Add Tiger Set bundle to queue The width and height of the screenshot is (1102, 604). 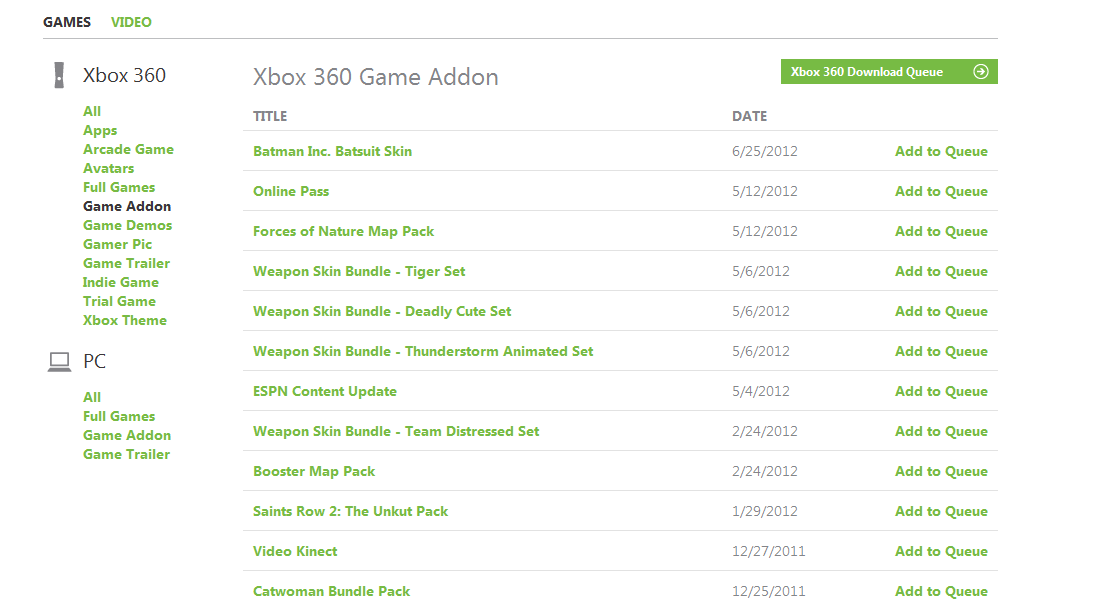point(941,271)
